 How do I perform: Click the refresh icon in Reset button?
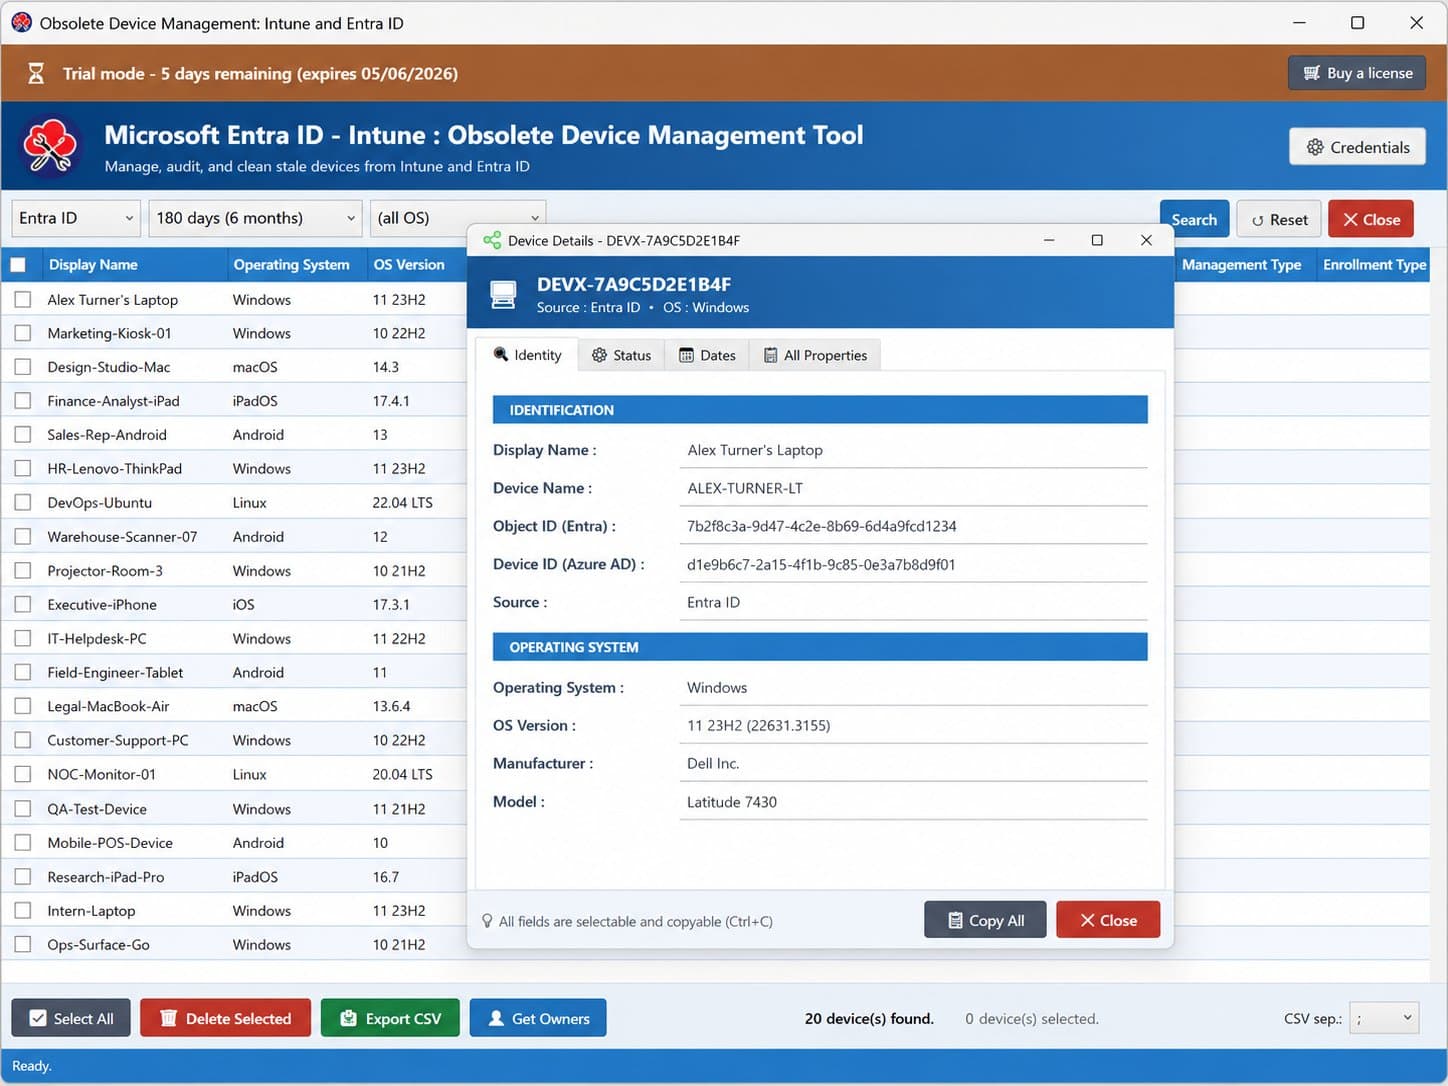1257,220
